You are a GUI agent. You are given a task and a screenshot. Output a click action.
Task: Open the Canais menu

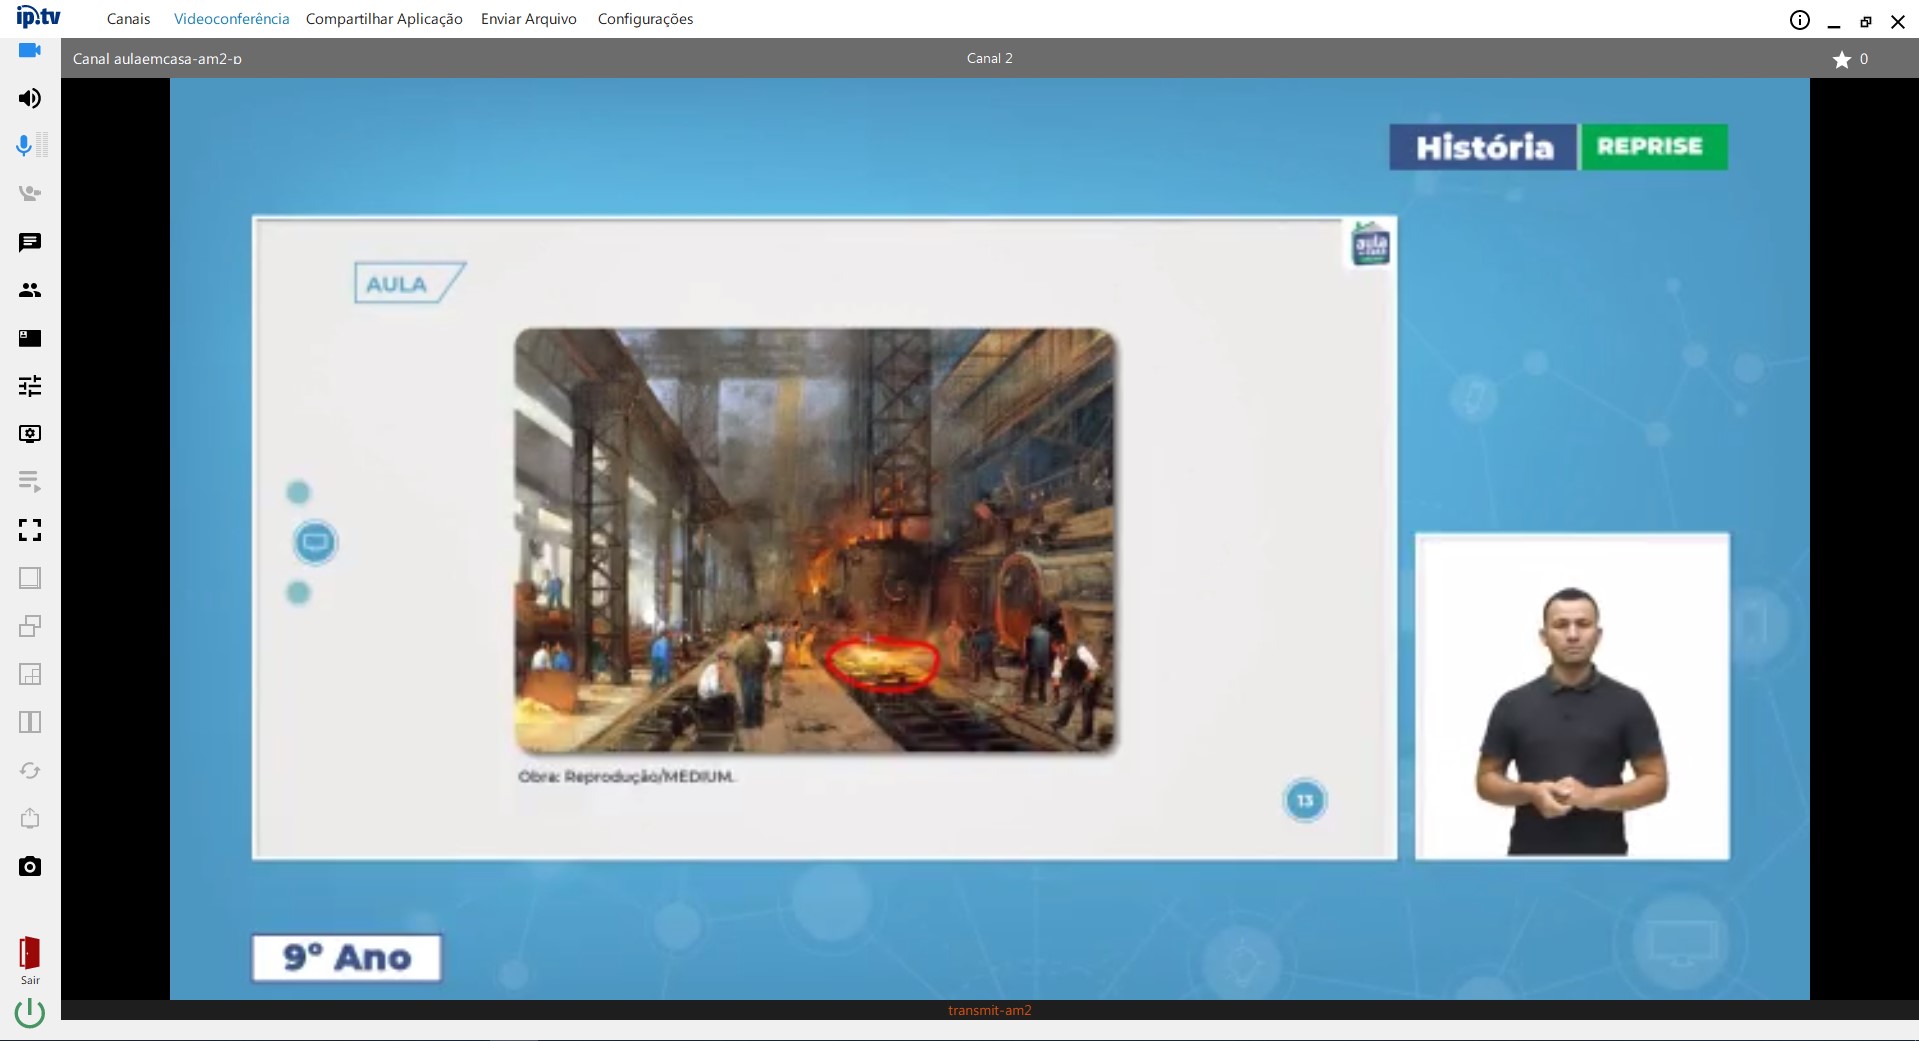point(129,19)
